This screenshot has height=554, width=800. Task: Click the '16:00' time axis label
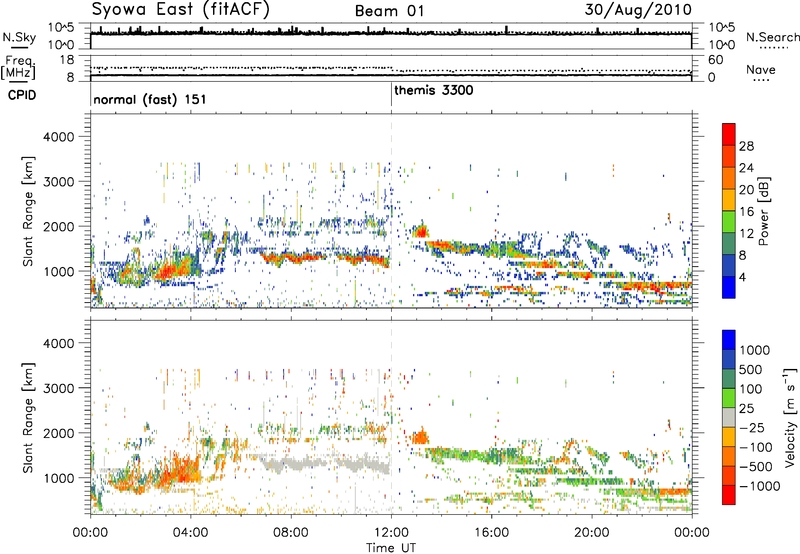click(491, 533)
